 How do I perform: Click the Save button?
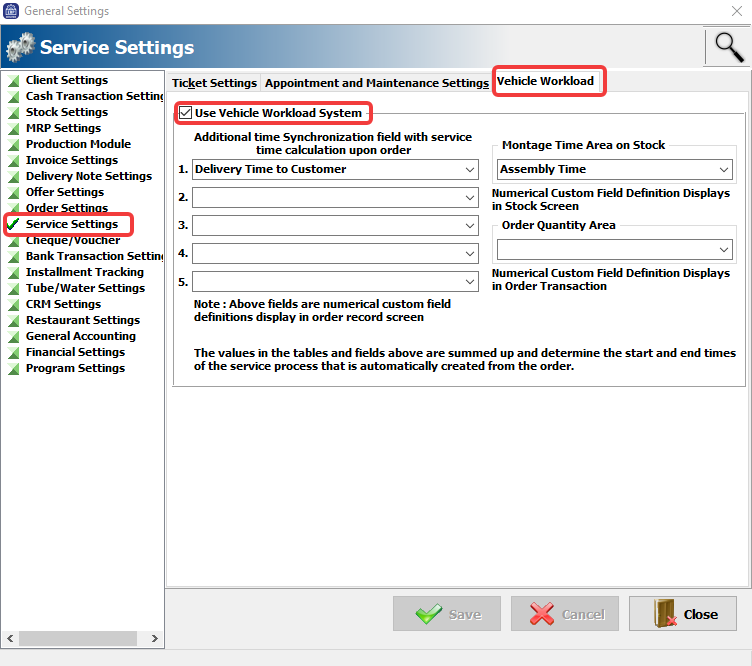[x=447, y=614]
